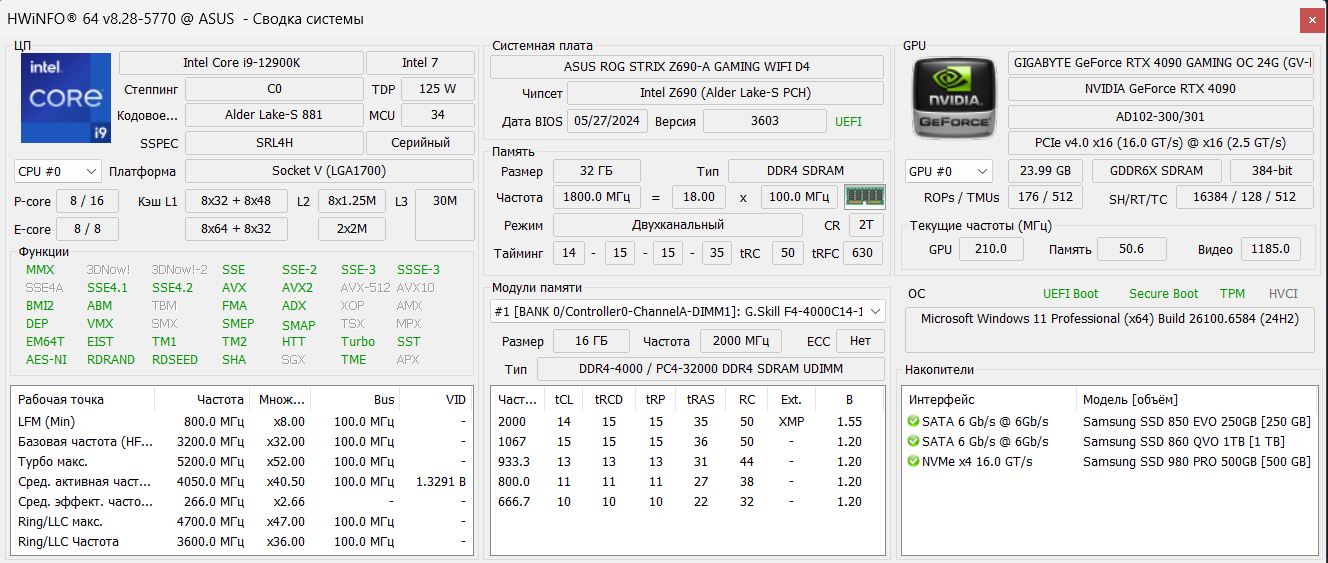
Task: Expand the memory module bank selector
Action: tap(688, 312)
